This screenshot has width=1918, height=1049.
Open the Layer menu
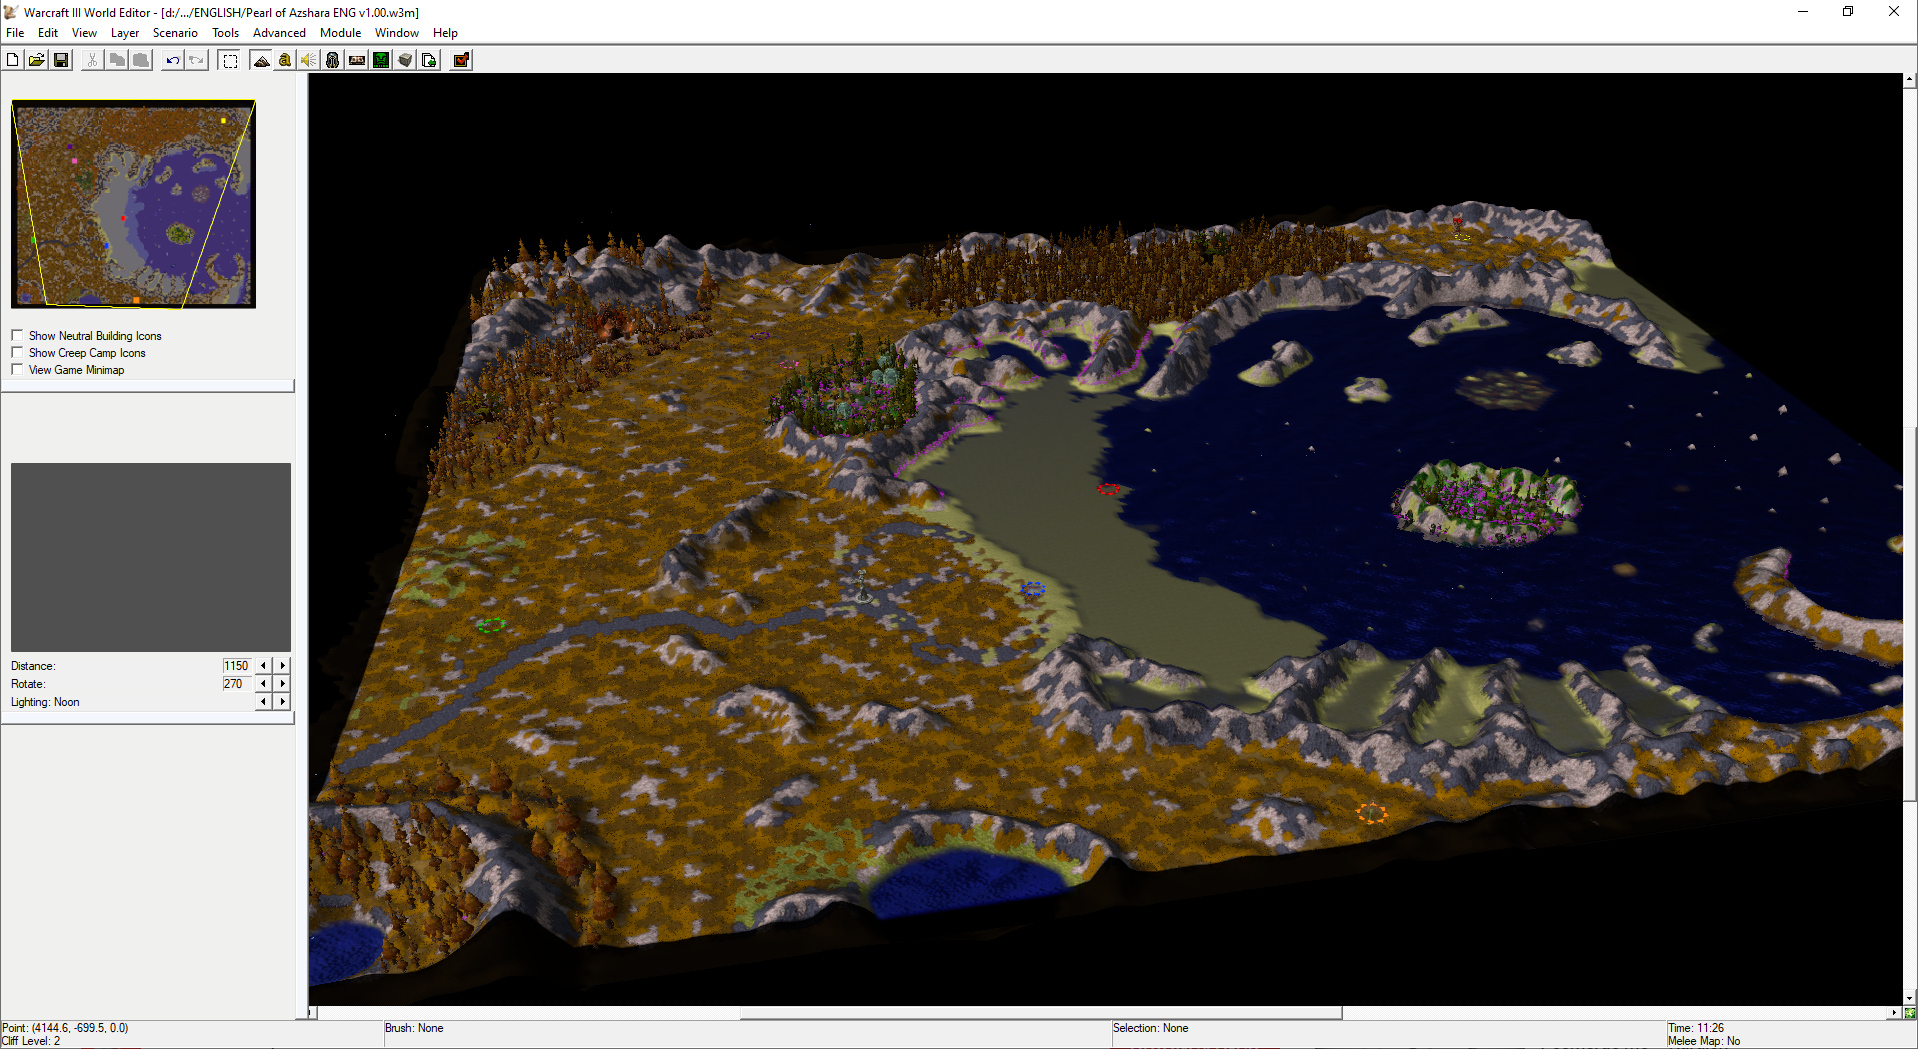click(x=125, y=33)
